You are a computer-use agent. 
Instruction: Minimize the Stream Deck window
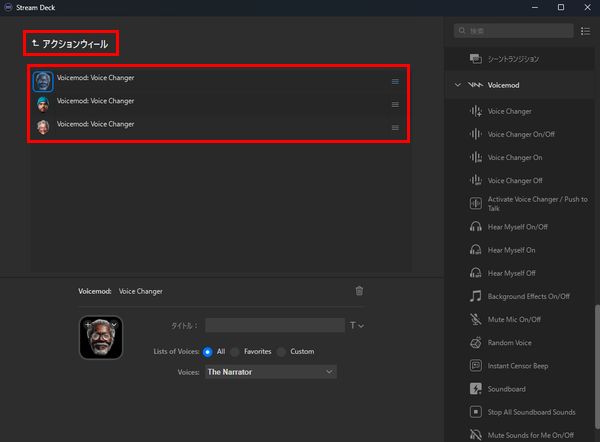535,7
